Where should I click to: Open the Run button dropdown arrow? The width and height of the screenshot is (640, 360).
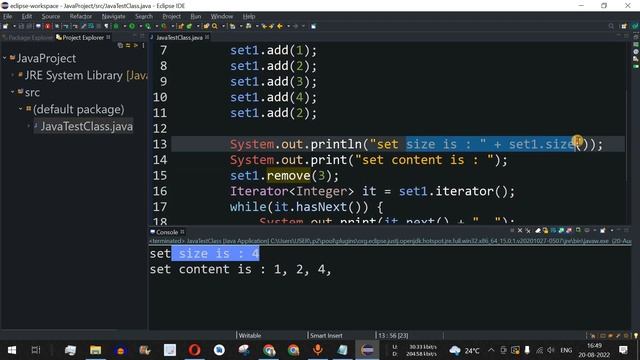tap(140, 26)
